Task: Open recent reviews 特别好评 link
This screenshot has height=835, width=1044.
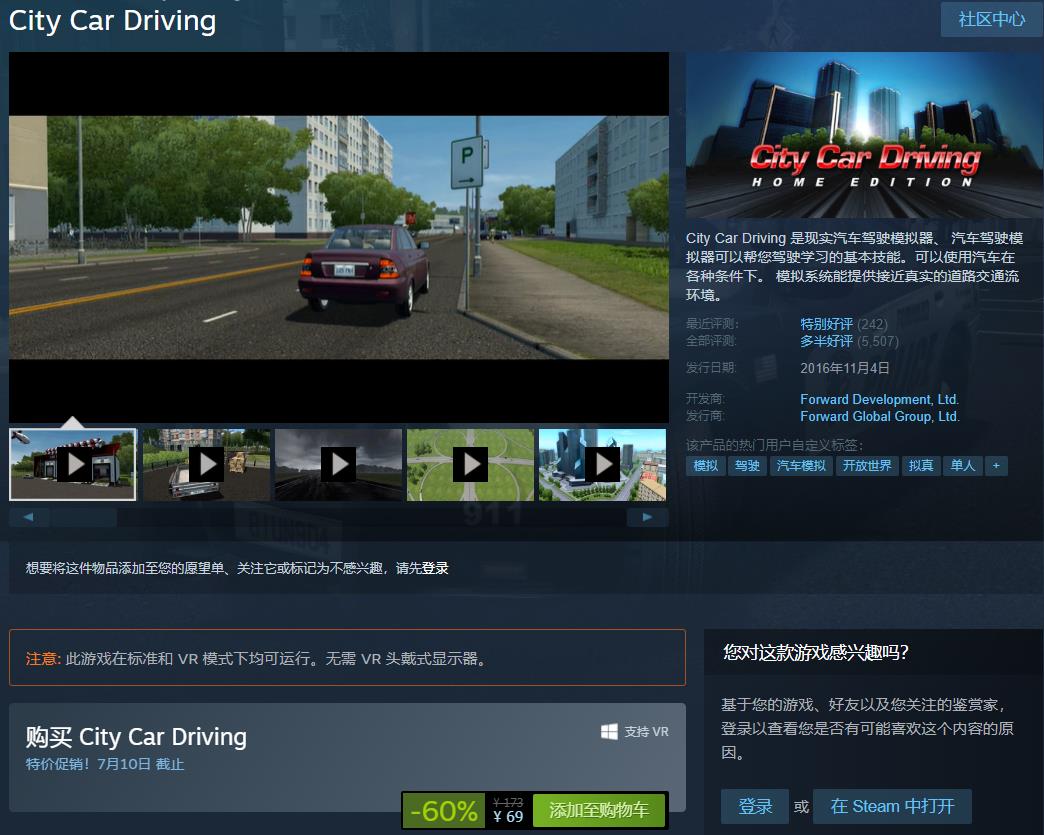Action: click(826, 324)
